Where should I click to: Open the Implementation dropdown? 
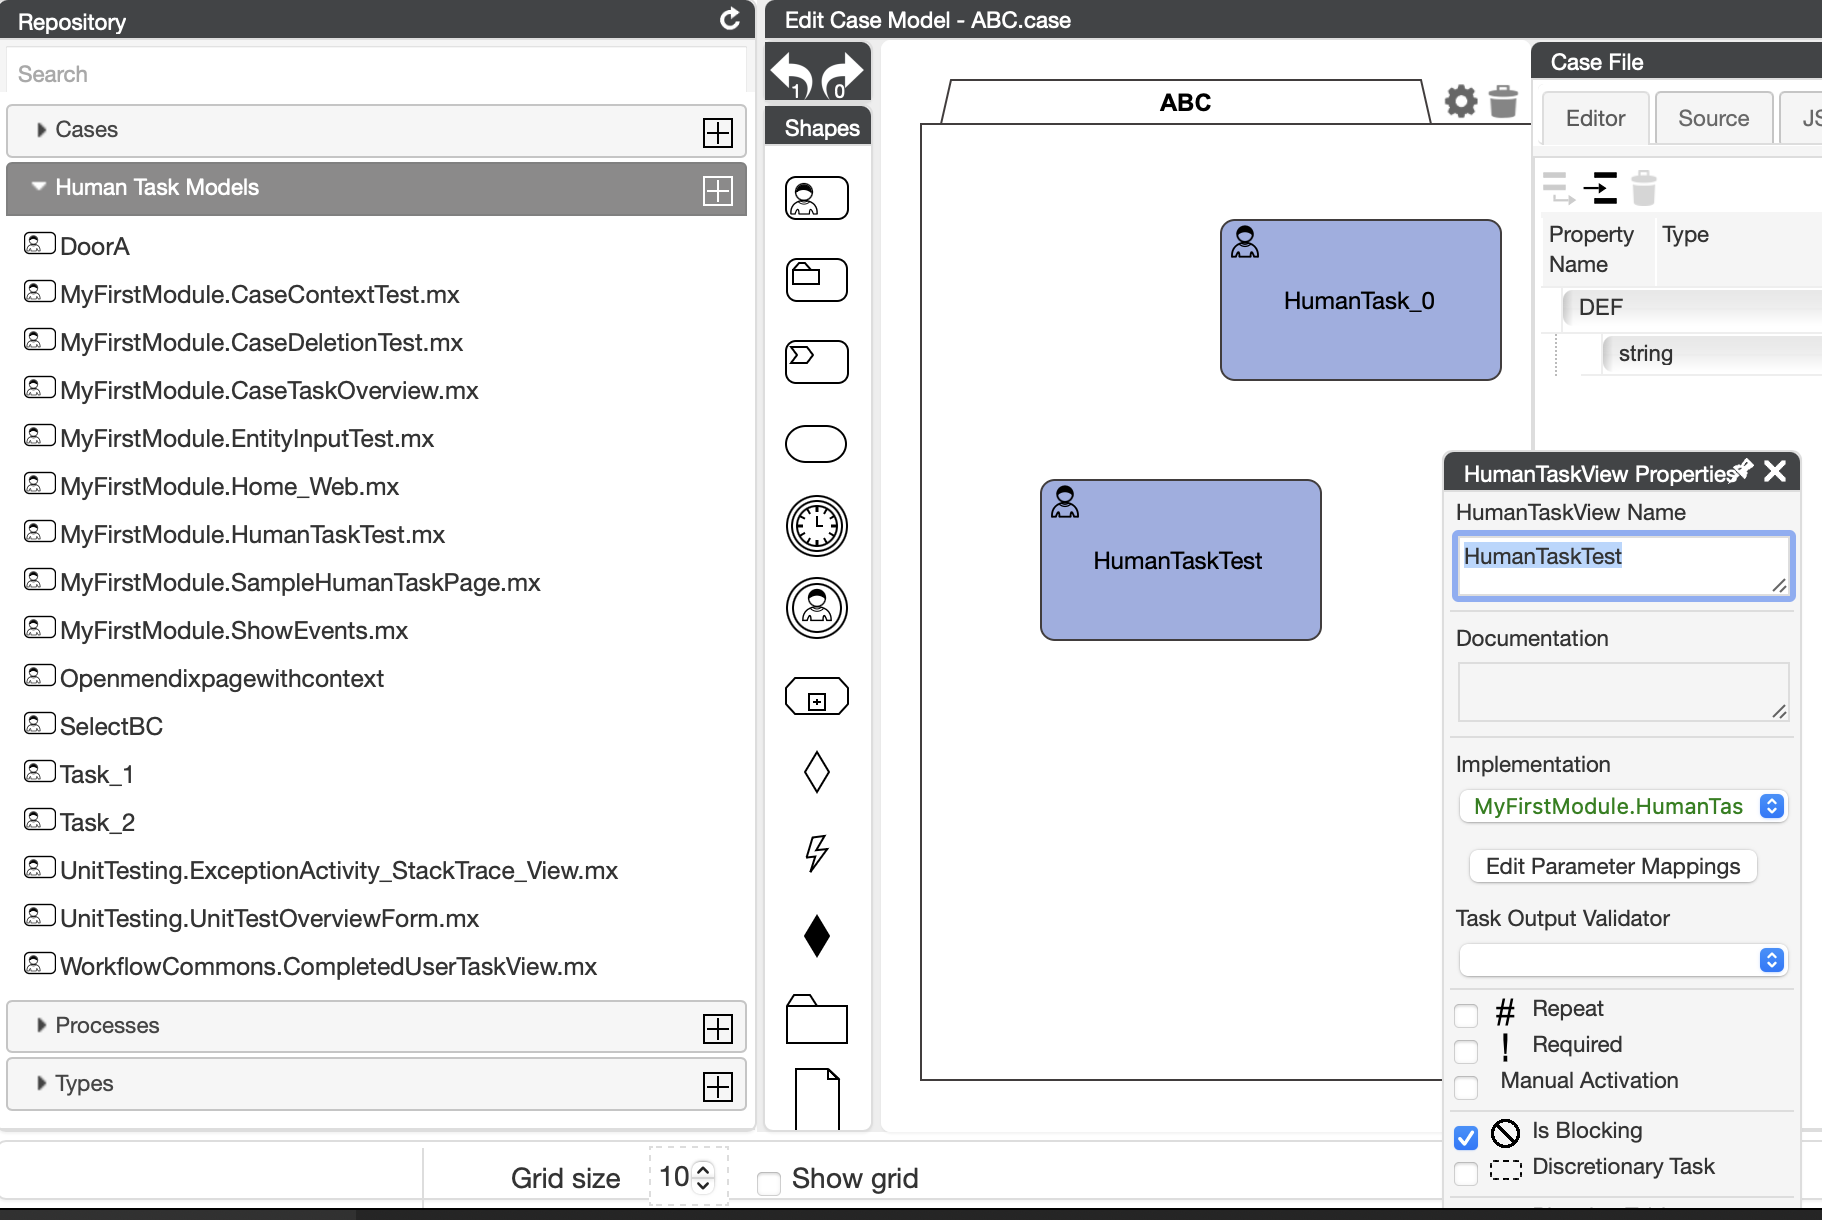click(x=1622, y=806)
